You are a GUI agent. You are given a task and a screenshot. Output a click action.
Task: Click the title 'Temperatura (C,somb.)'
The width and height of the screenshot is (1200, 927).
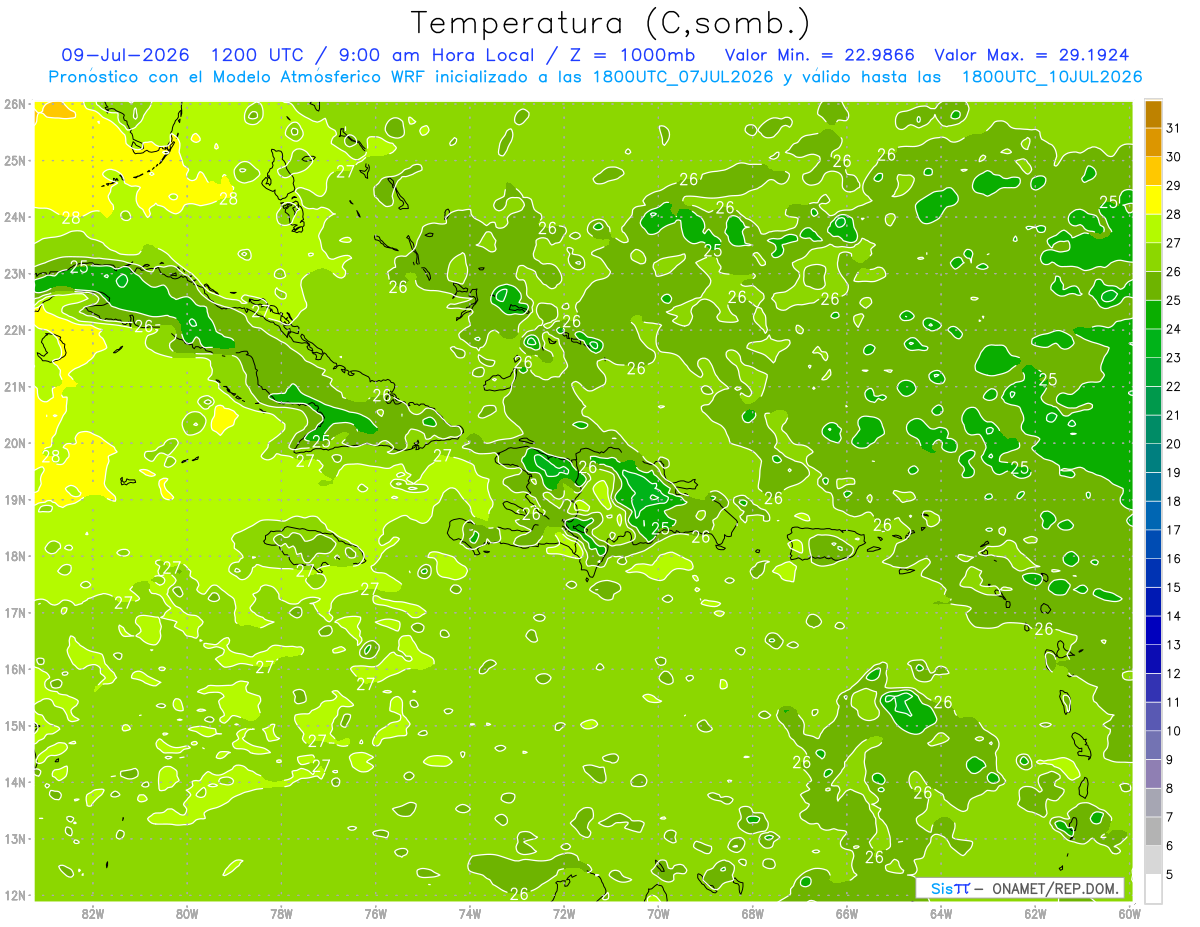pyautogui.click(x=610, y=23)
